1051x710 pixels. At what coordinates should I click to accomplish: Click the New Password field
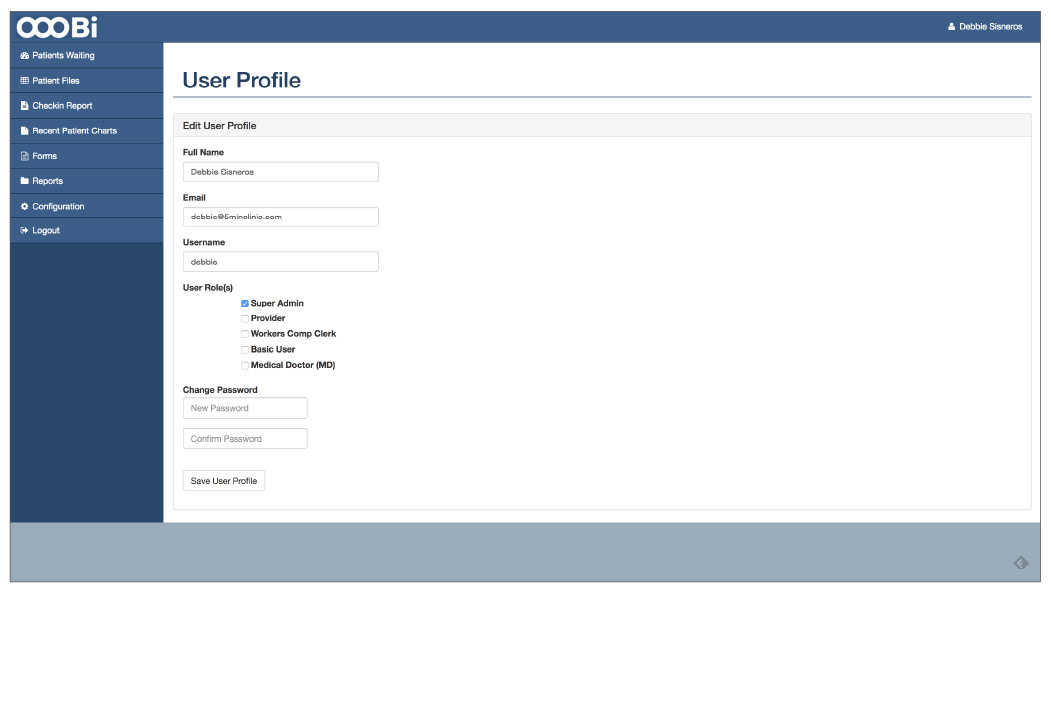point(245,408)
